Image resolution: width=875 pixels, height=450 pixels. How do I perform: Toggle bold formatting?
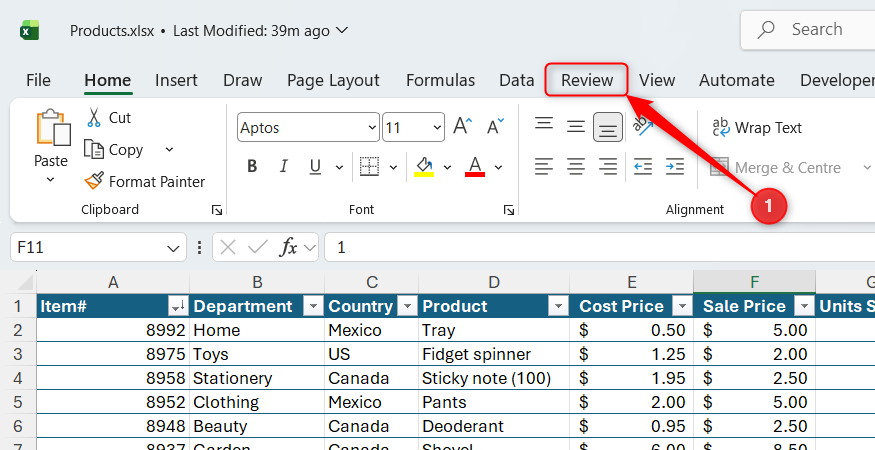252,166
